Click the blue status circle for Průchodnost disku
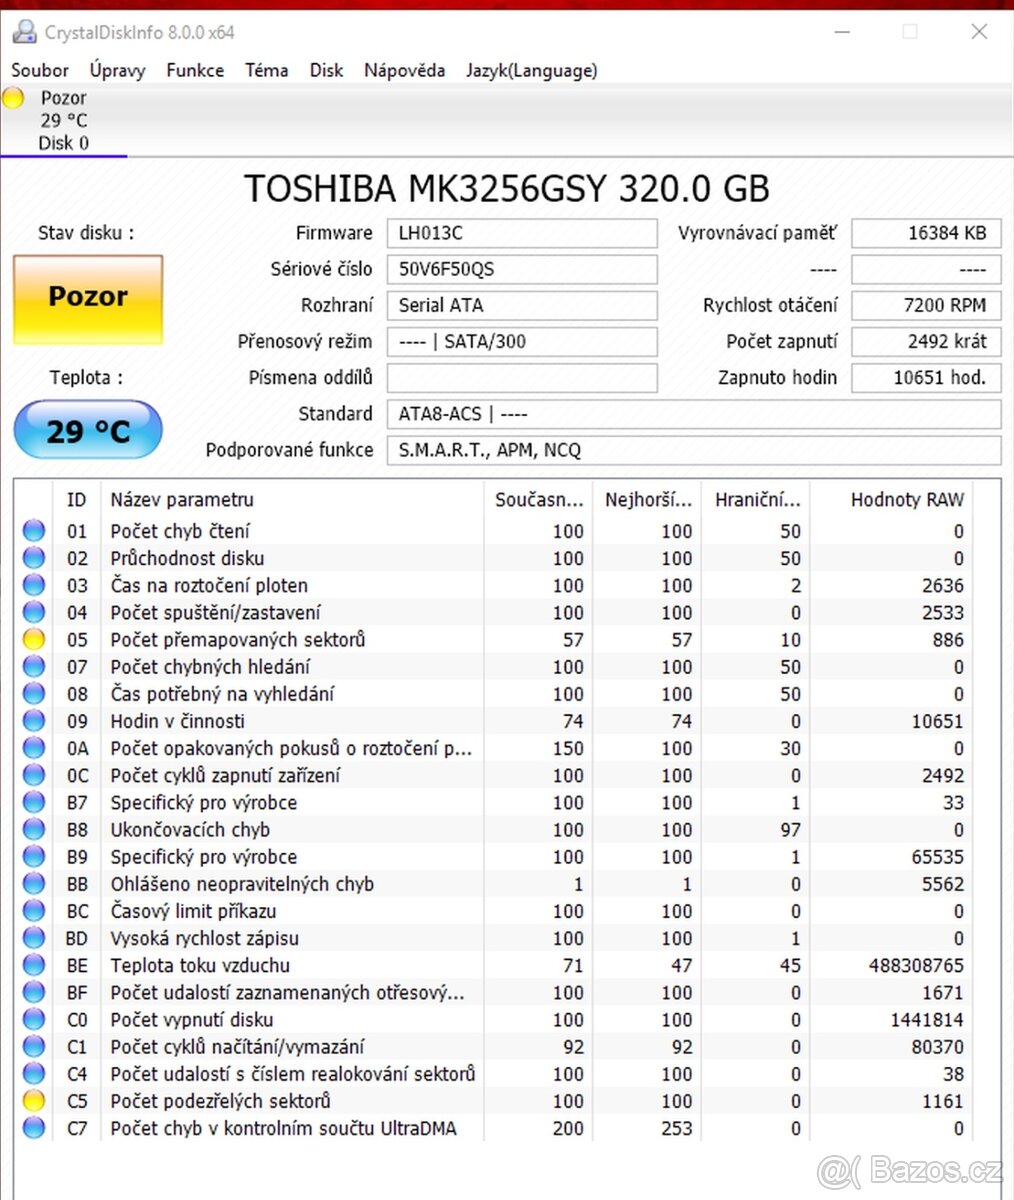This screenshot has height=1200, width=1014. tap(33, 558)
